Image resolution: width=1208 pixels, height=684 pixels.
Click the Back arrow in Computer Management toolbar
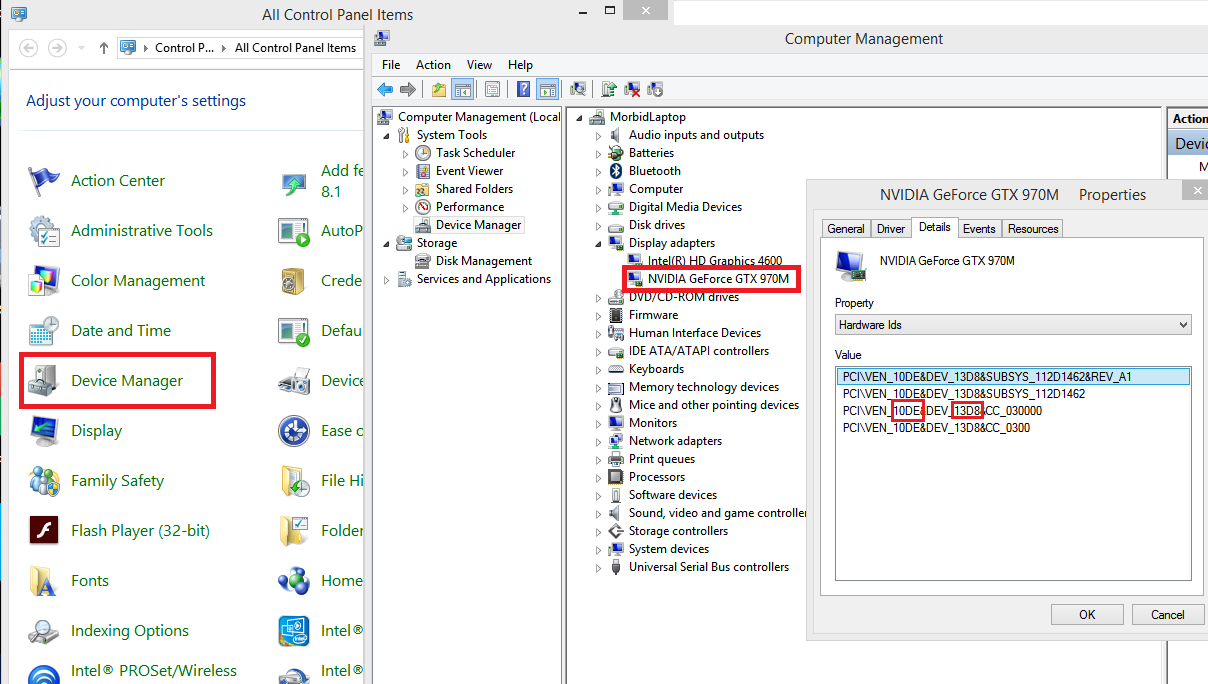pos(385,89)
